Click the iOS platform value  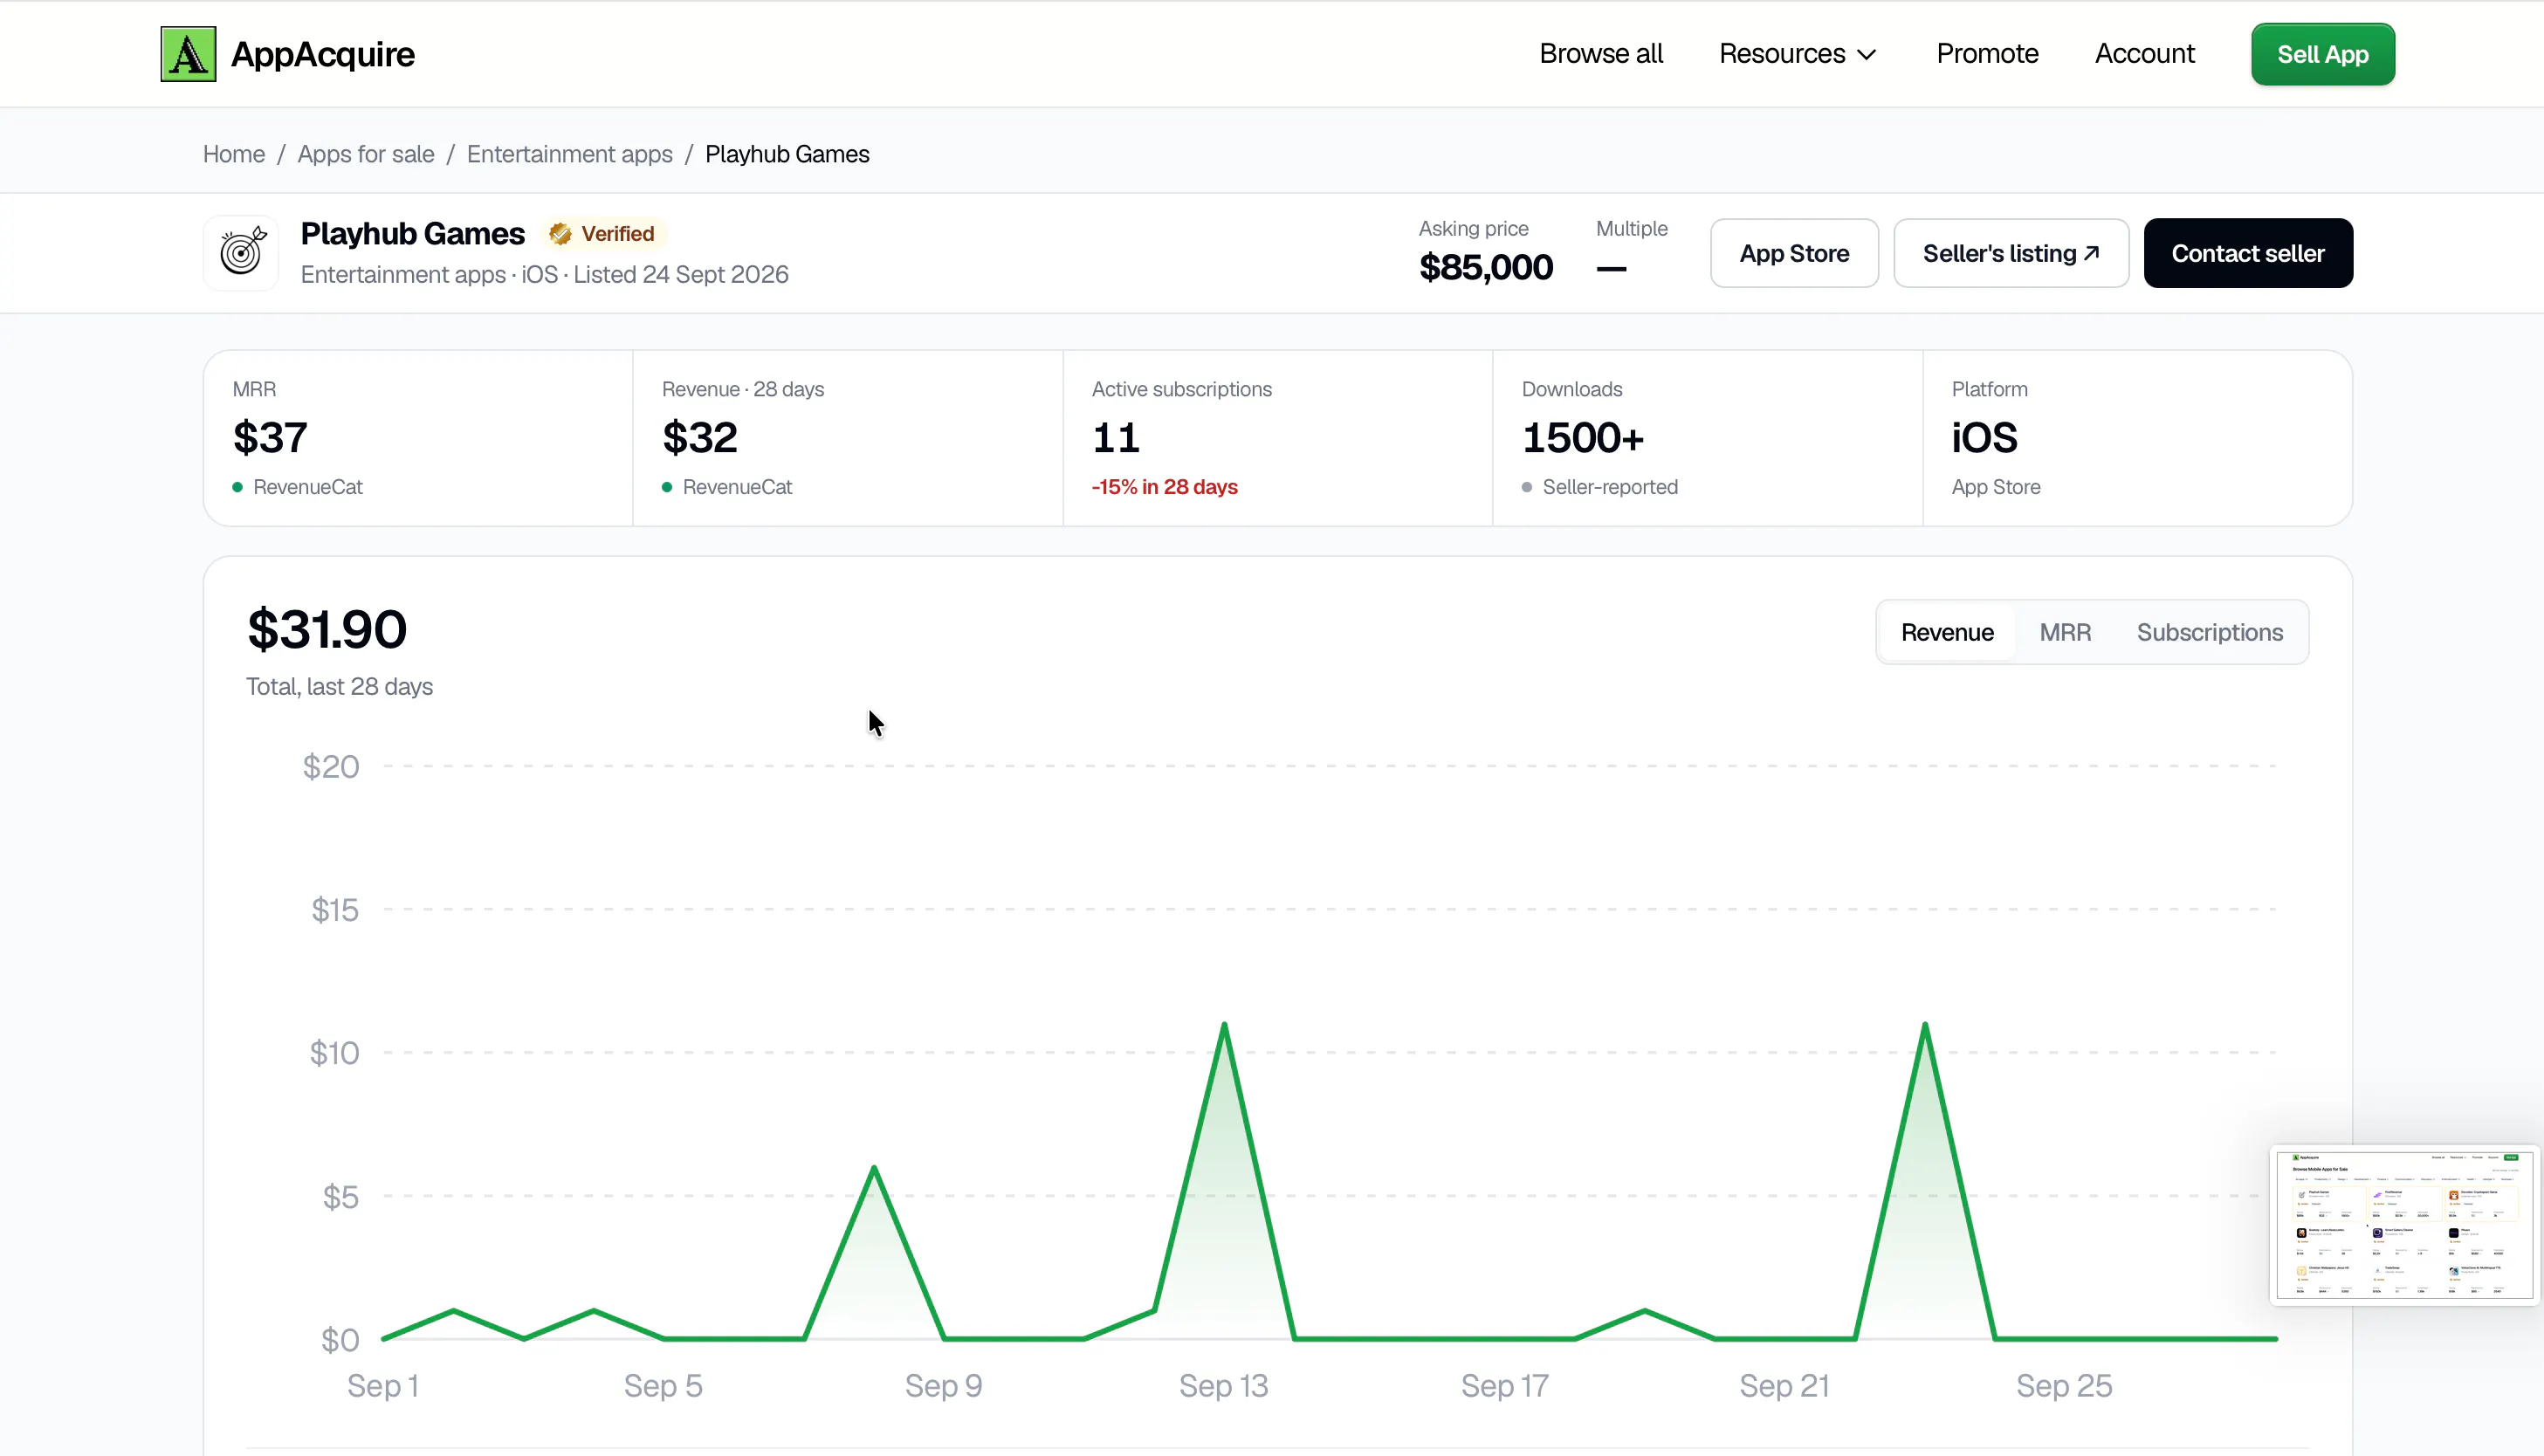(1984, 437)
